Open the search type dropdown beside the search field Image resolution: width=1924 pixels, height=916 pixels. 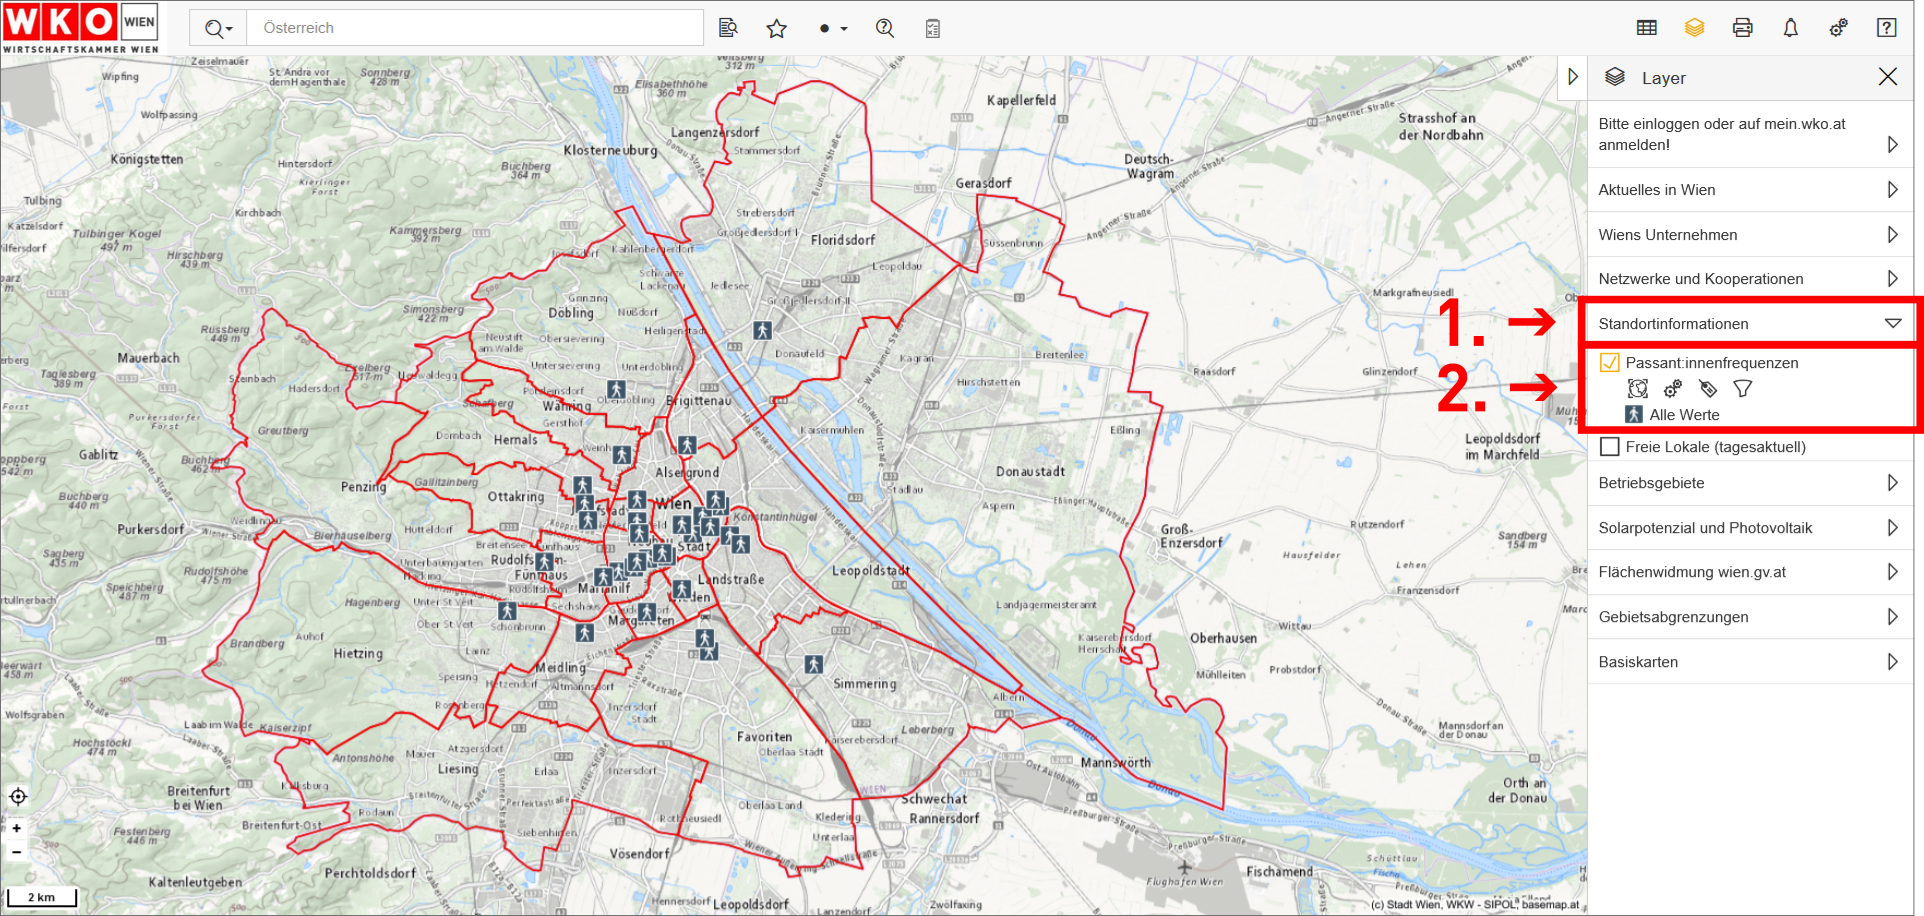(x=218, y=29)
